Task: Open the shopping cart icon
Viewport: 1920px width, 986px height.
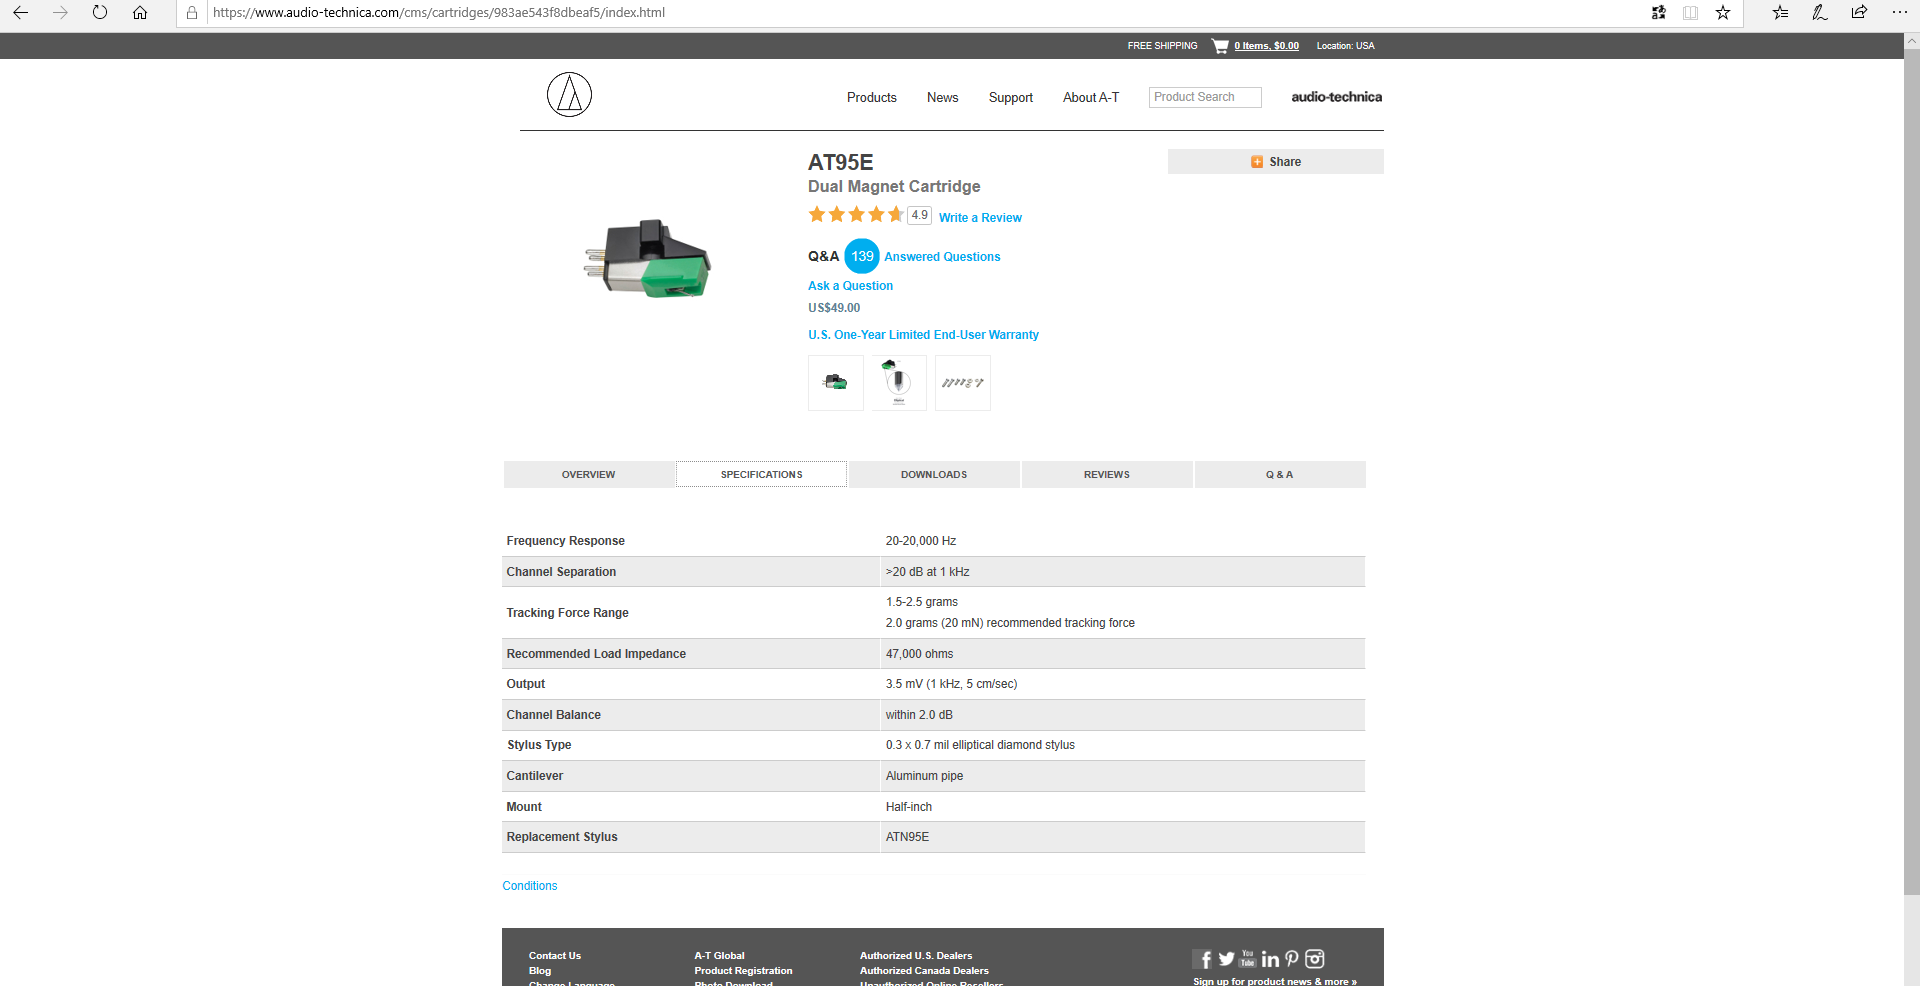Action: coord(1220,46)
